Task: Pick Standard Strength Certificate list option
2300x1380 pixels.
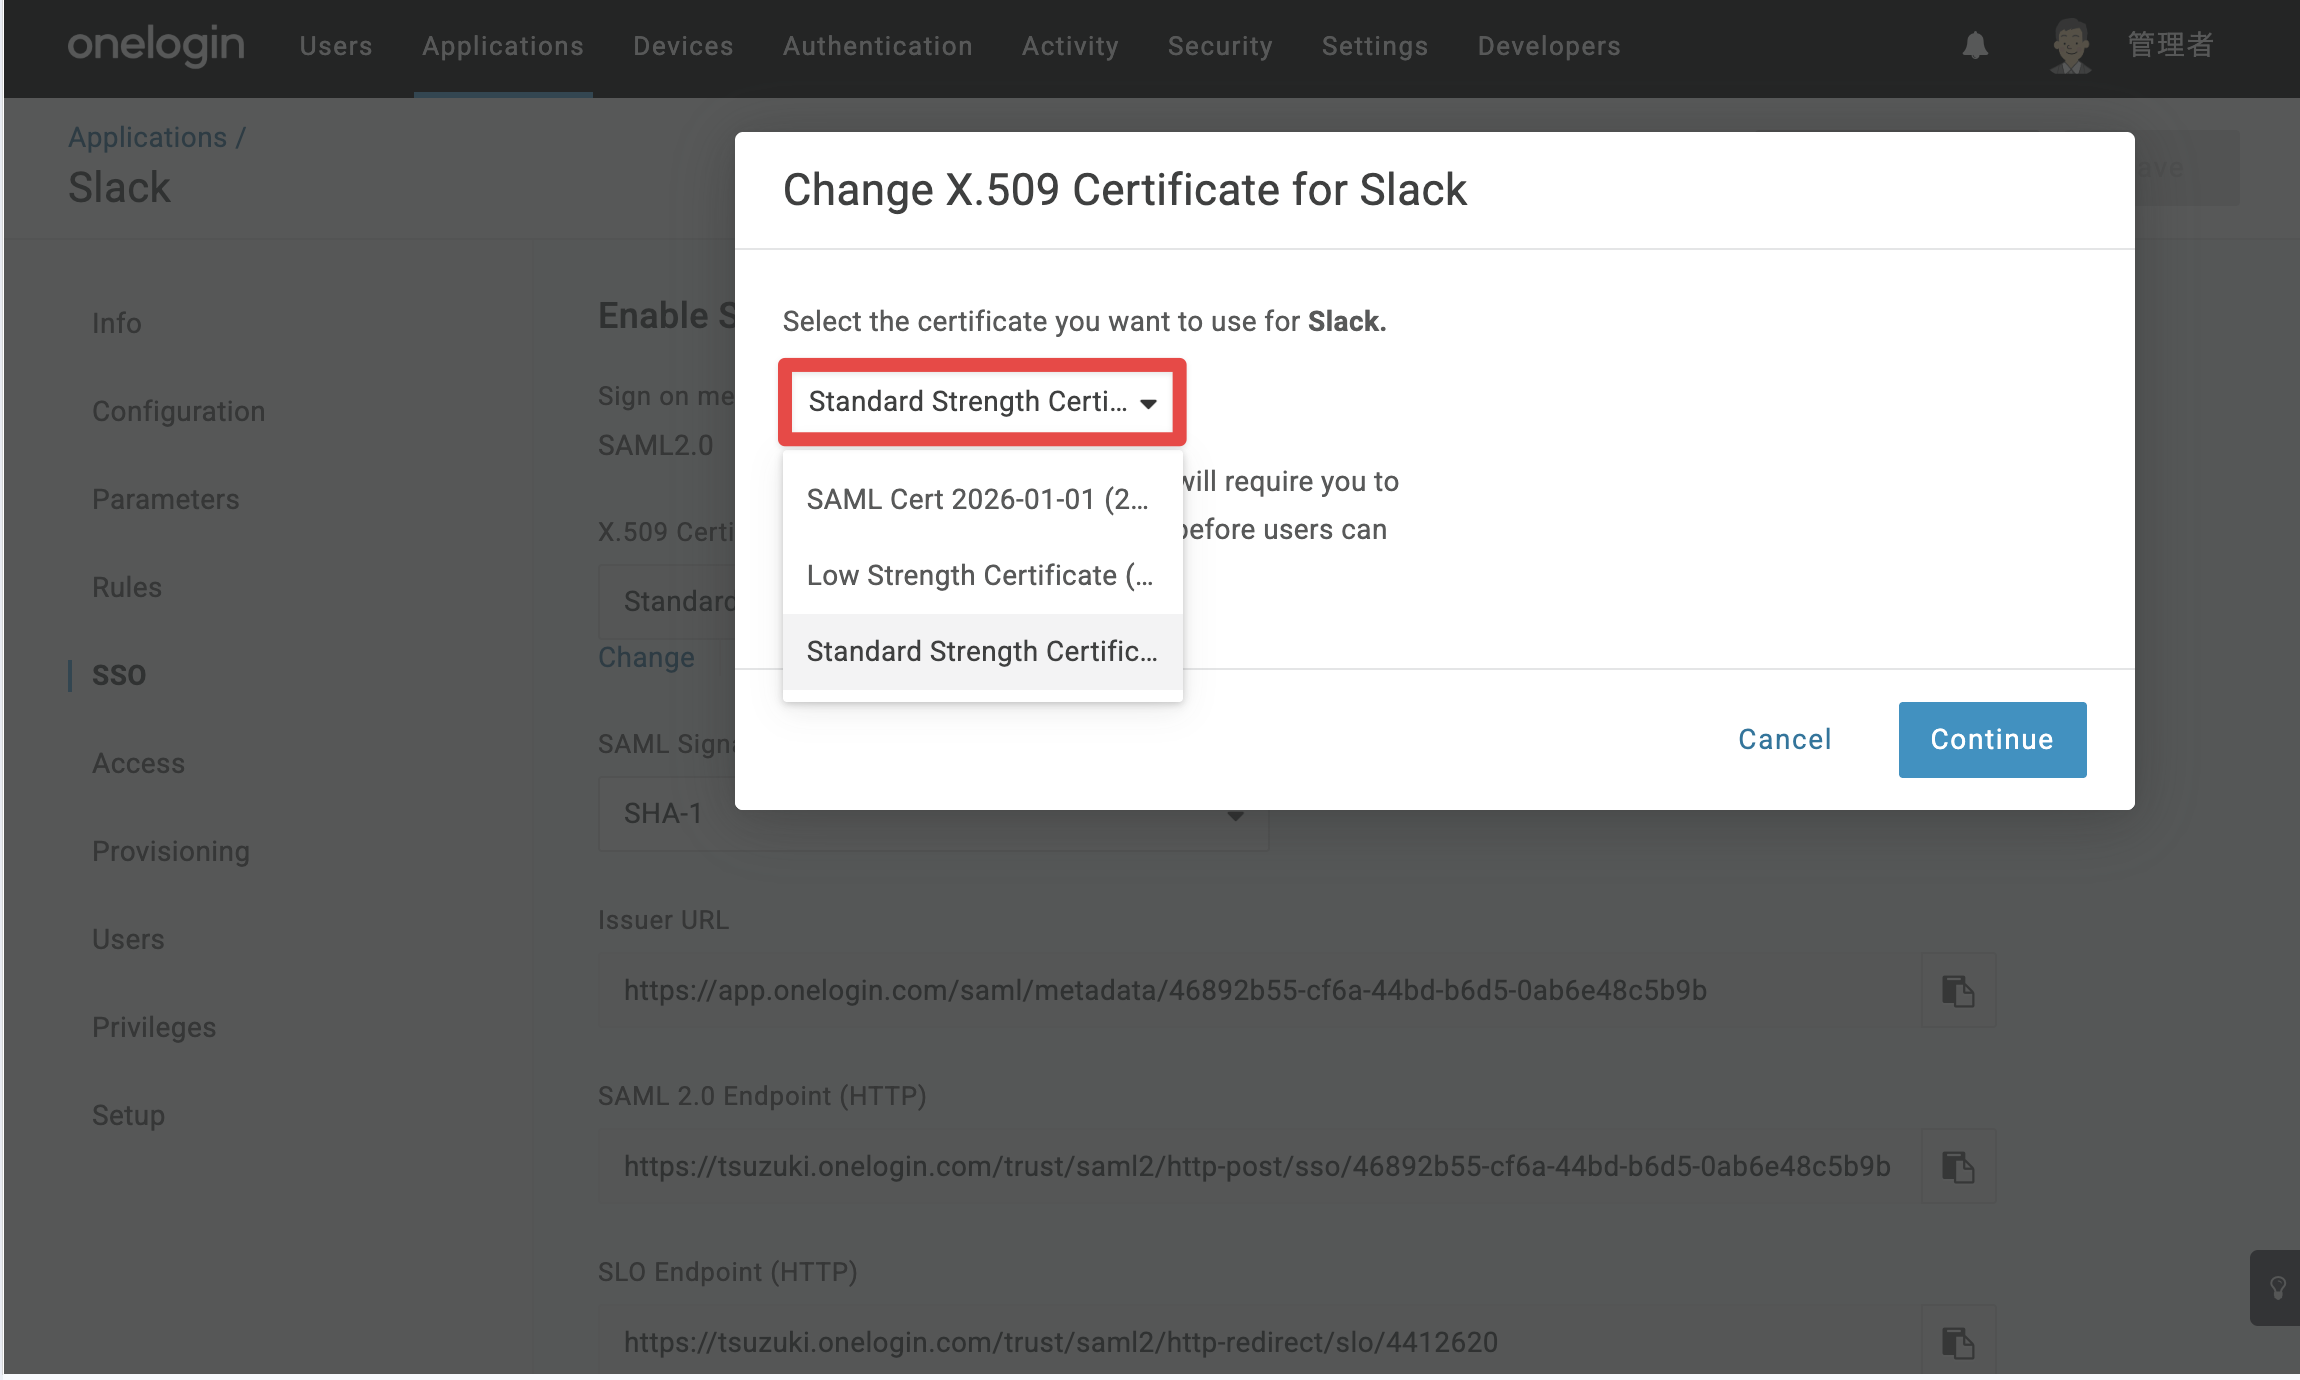Action: (982, 651)
